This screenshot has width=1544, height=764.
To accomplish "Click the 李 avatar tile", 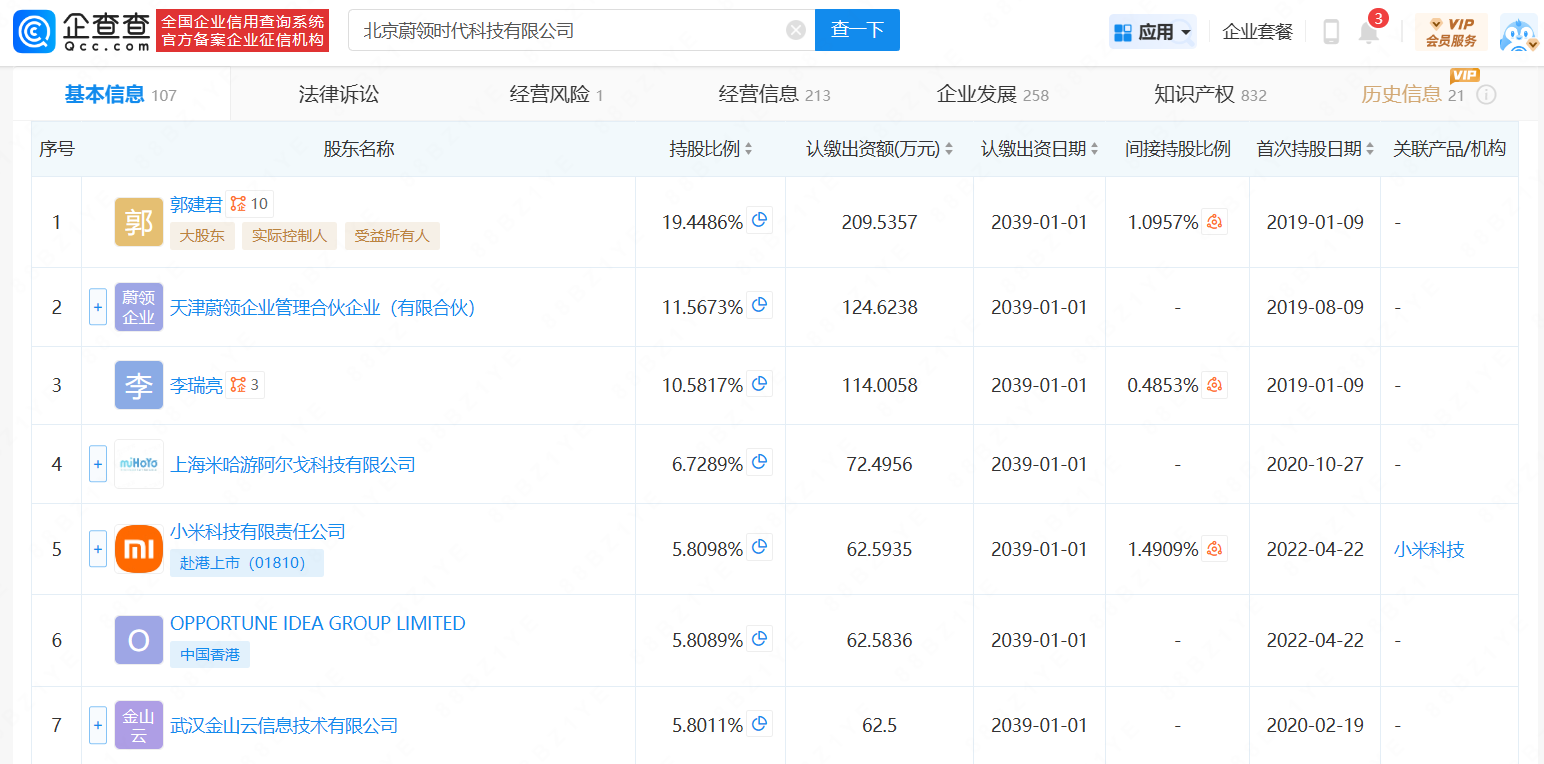I will 139,385.
